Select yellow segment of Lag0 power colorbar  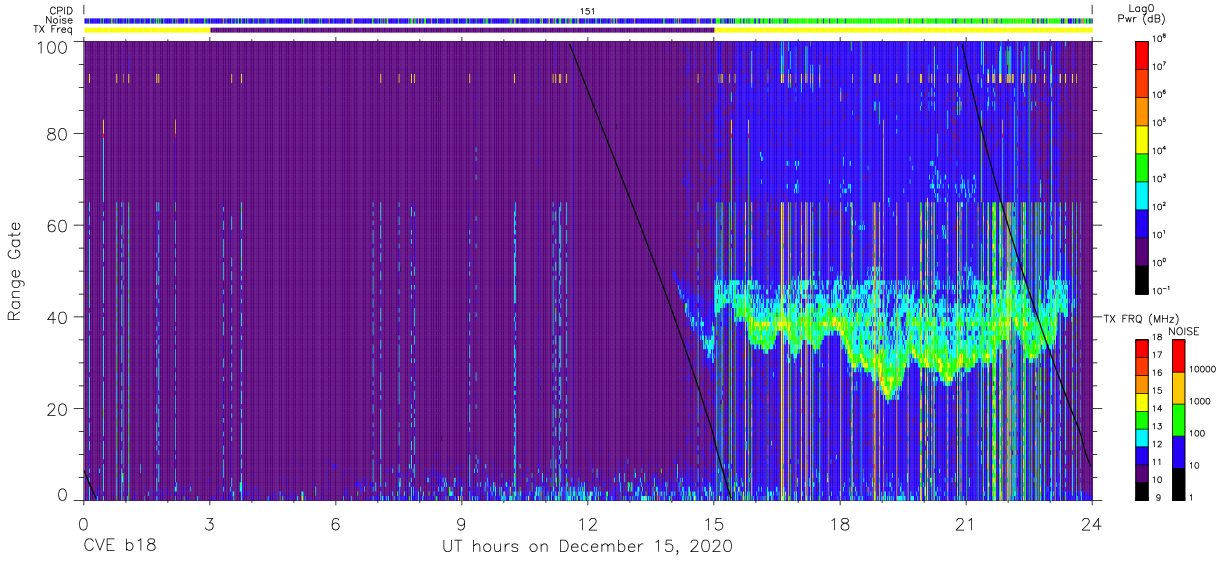coord(1142,137)
